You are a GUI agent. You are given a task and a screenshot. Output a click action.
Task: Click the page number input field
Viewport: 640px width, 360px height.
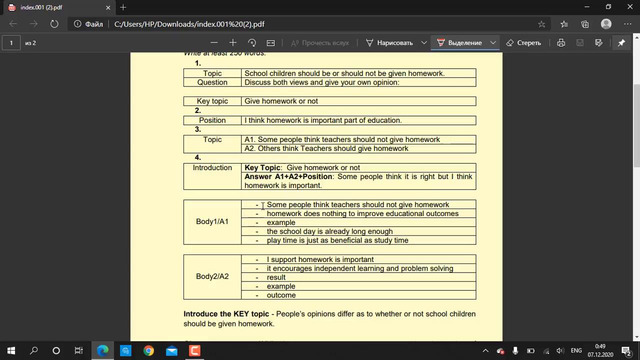(11, 42)
